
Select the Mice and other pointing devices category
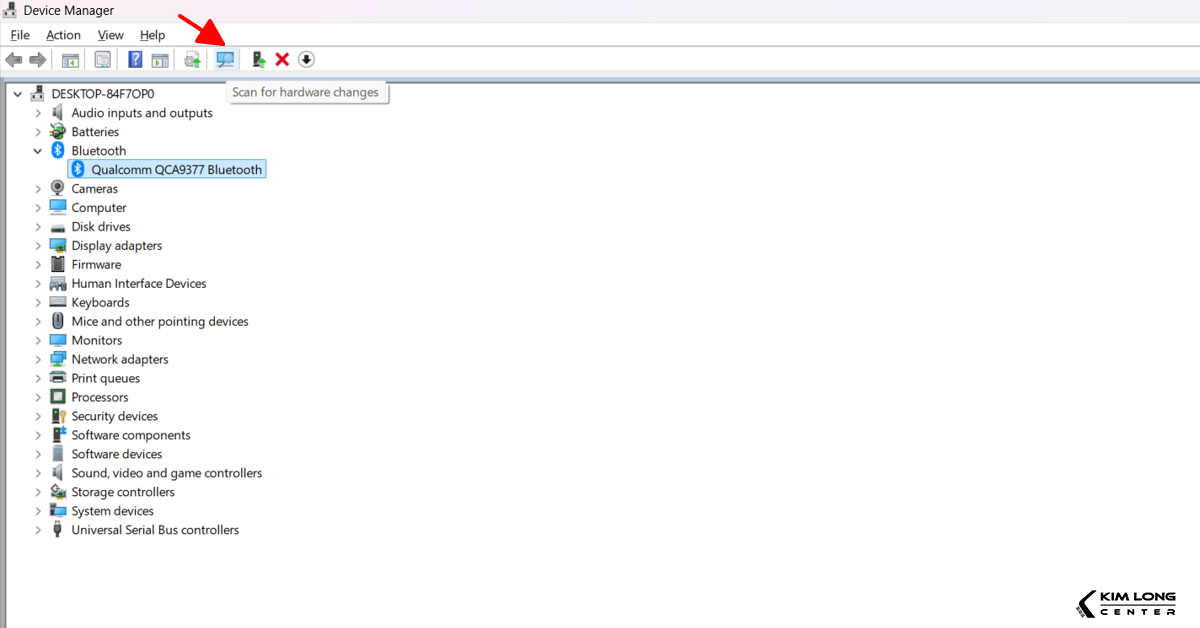click(159, 321)
